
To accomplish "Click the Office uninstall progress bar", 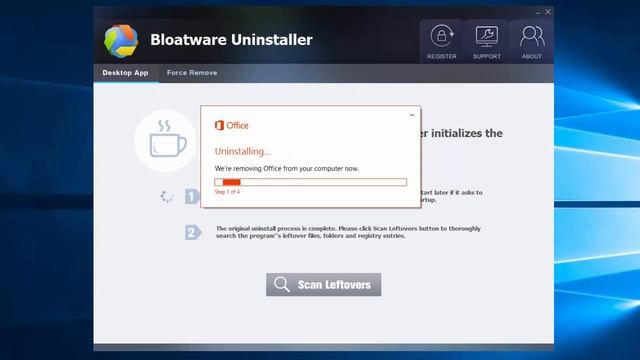I will pyautogui.click(x=311, y=182).
